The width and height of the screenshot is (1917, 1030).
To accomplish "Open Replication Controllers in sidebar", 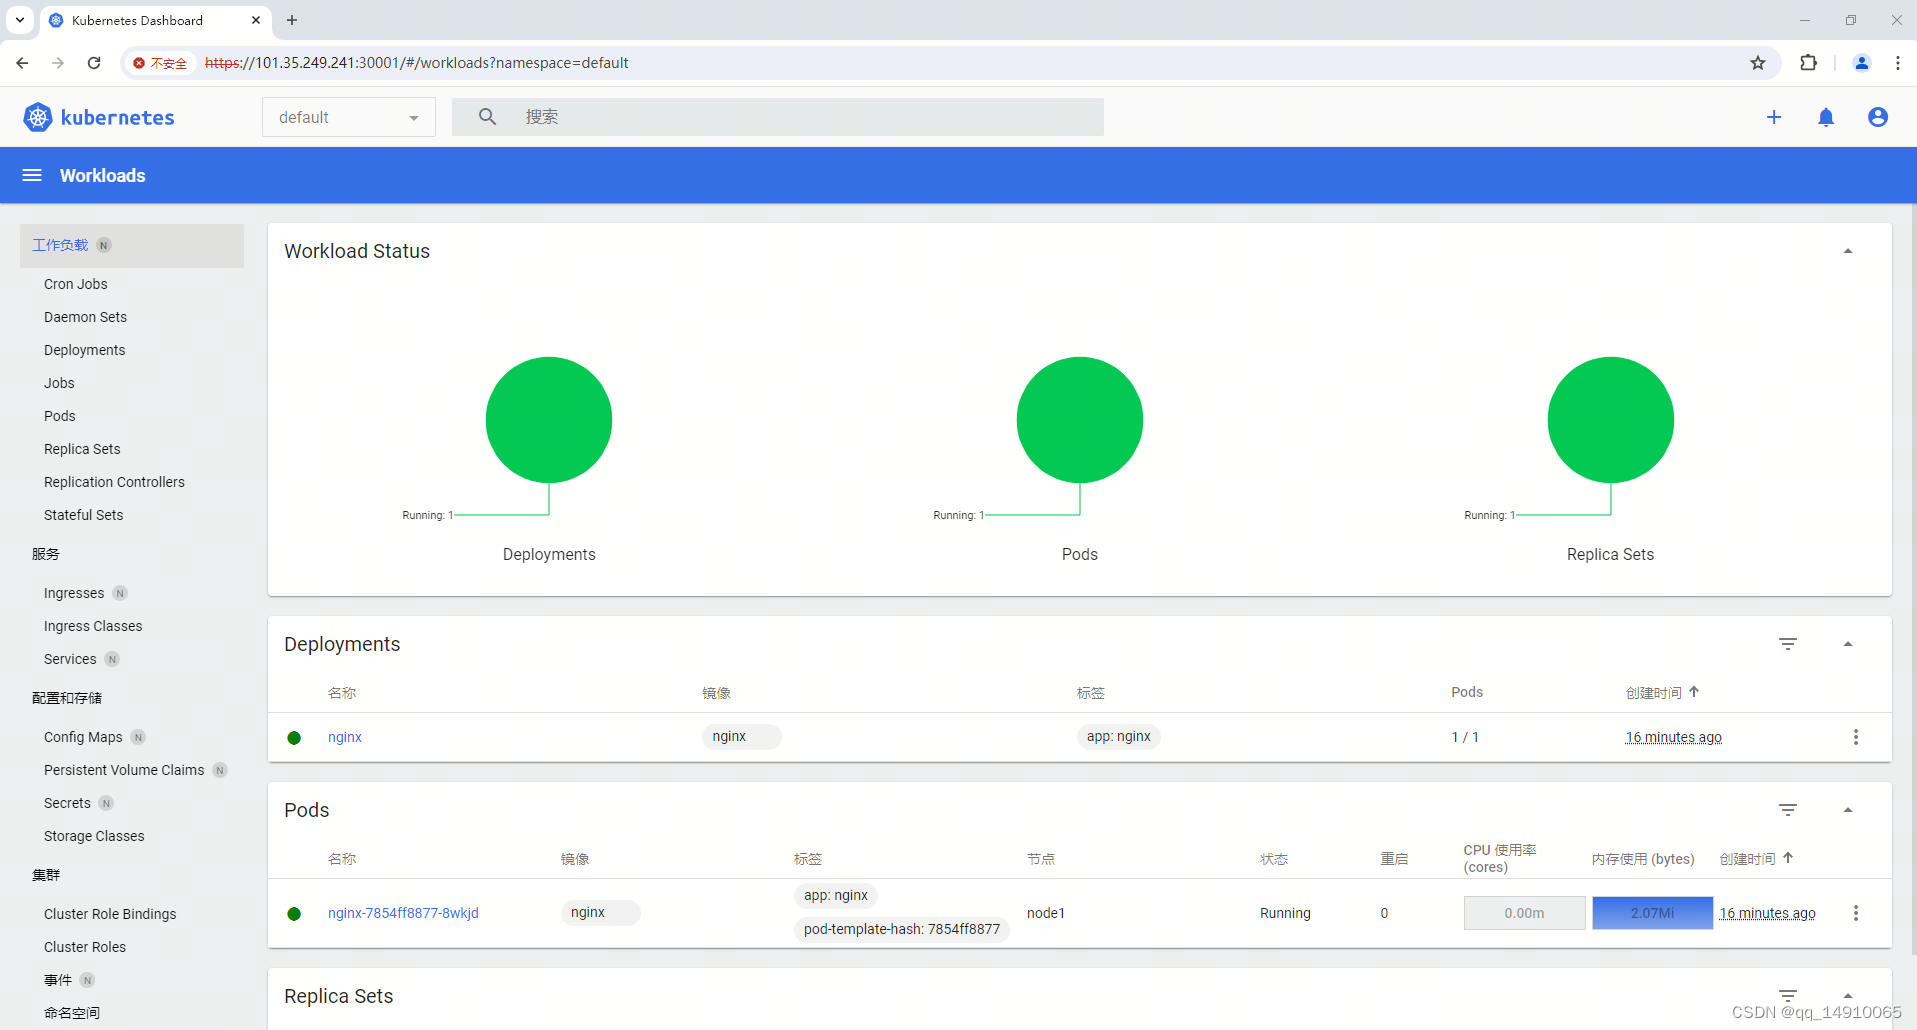I will 115,482.
